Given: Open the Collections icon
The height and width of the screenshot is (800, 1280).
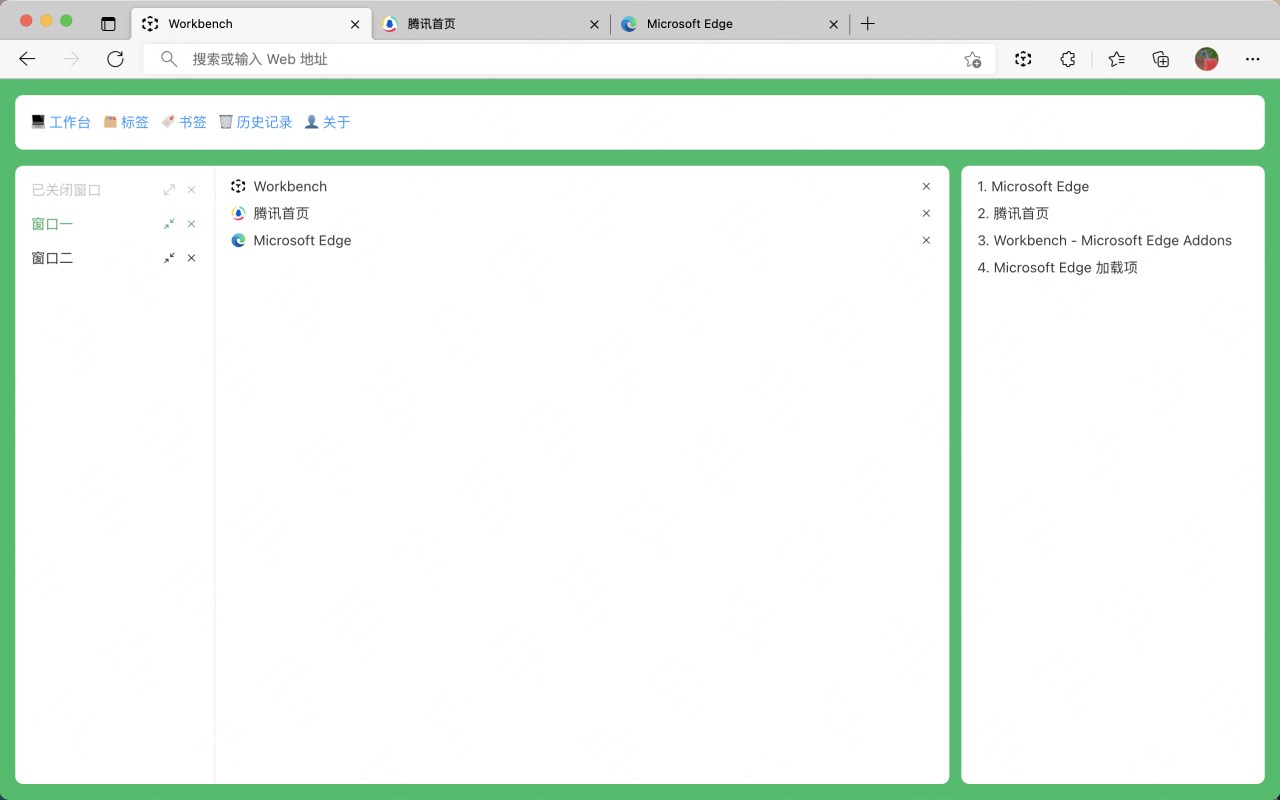Looking at the screenshot, I should tap(1161, 59).
